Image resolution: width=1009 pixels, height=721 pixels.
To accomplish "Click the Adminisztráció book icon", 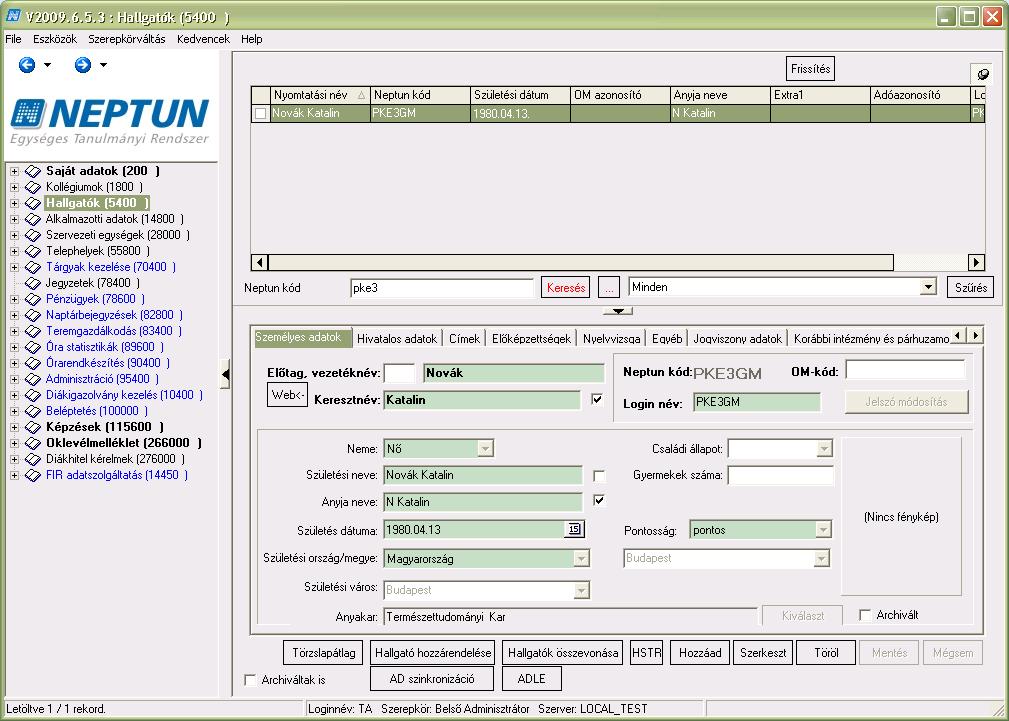I will pyautogui.click(x=33, y=379).
